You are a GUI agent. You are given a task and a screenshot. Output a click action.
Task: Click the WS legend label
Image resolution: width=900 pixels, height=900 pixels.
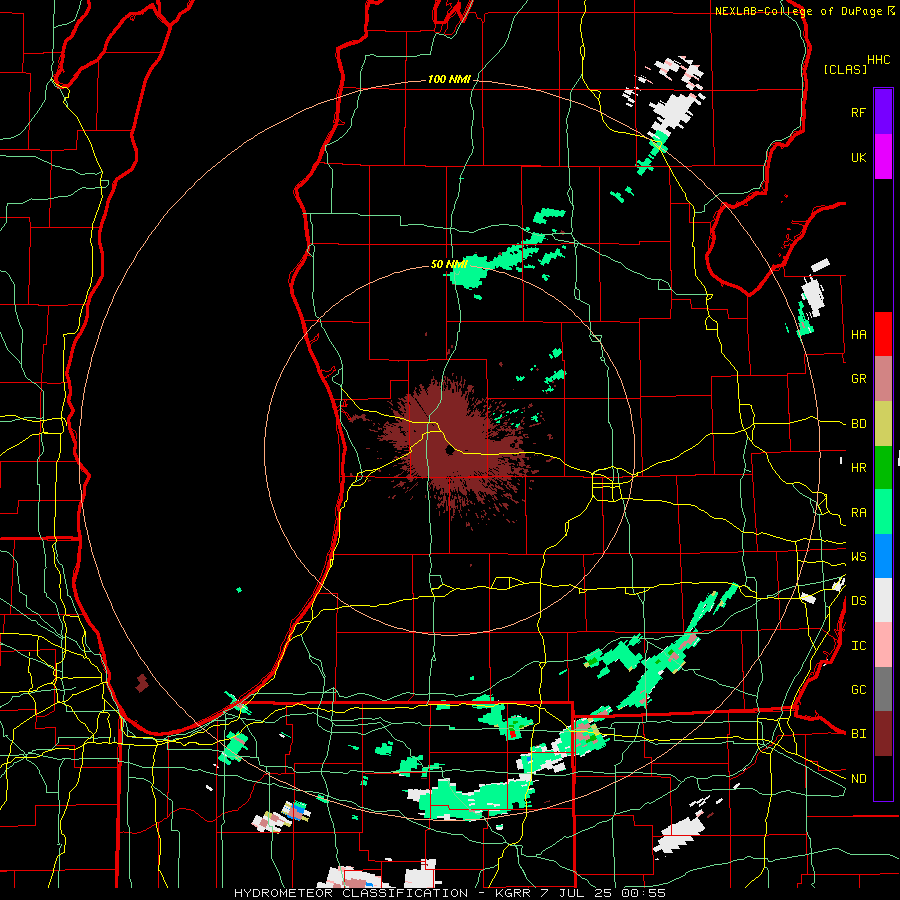858,557
